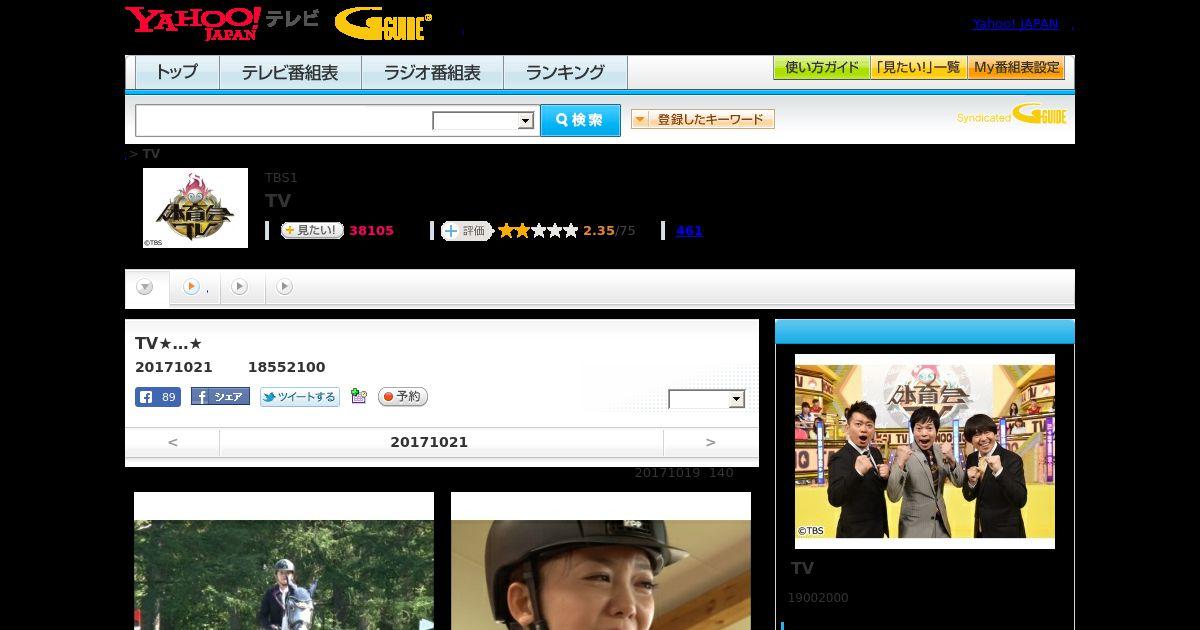Click the Syndicated G-Guide logo

point(1011,115)
